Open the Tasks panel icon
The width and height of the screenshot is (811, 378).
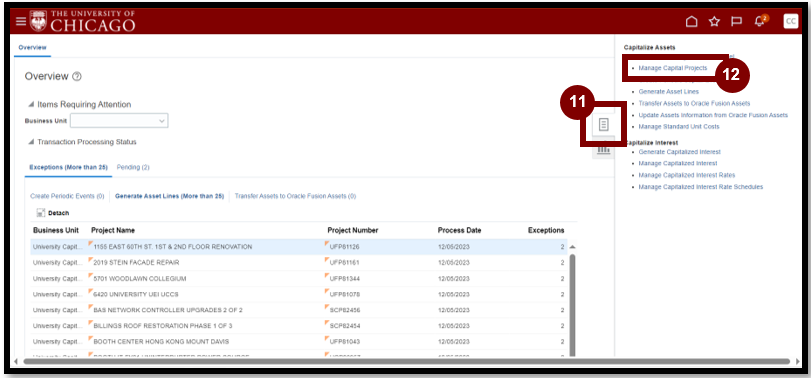[603, 125]
